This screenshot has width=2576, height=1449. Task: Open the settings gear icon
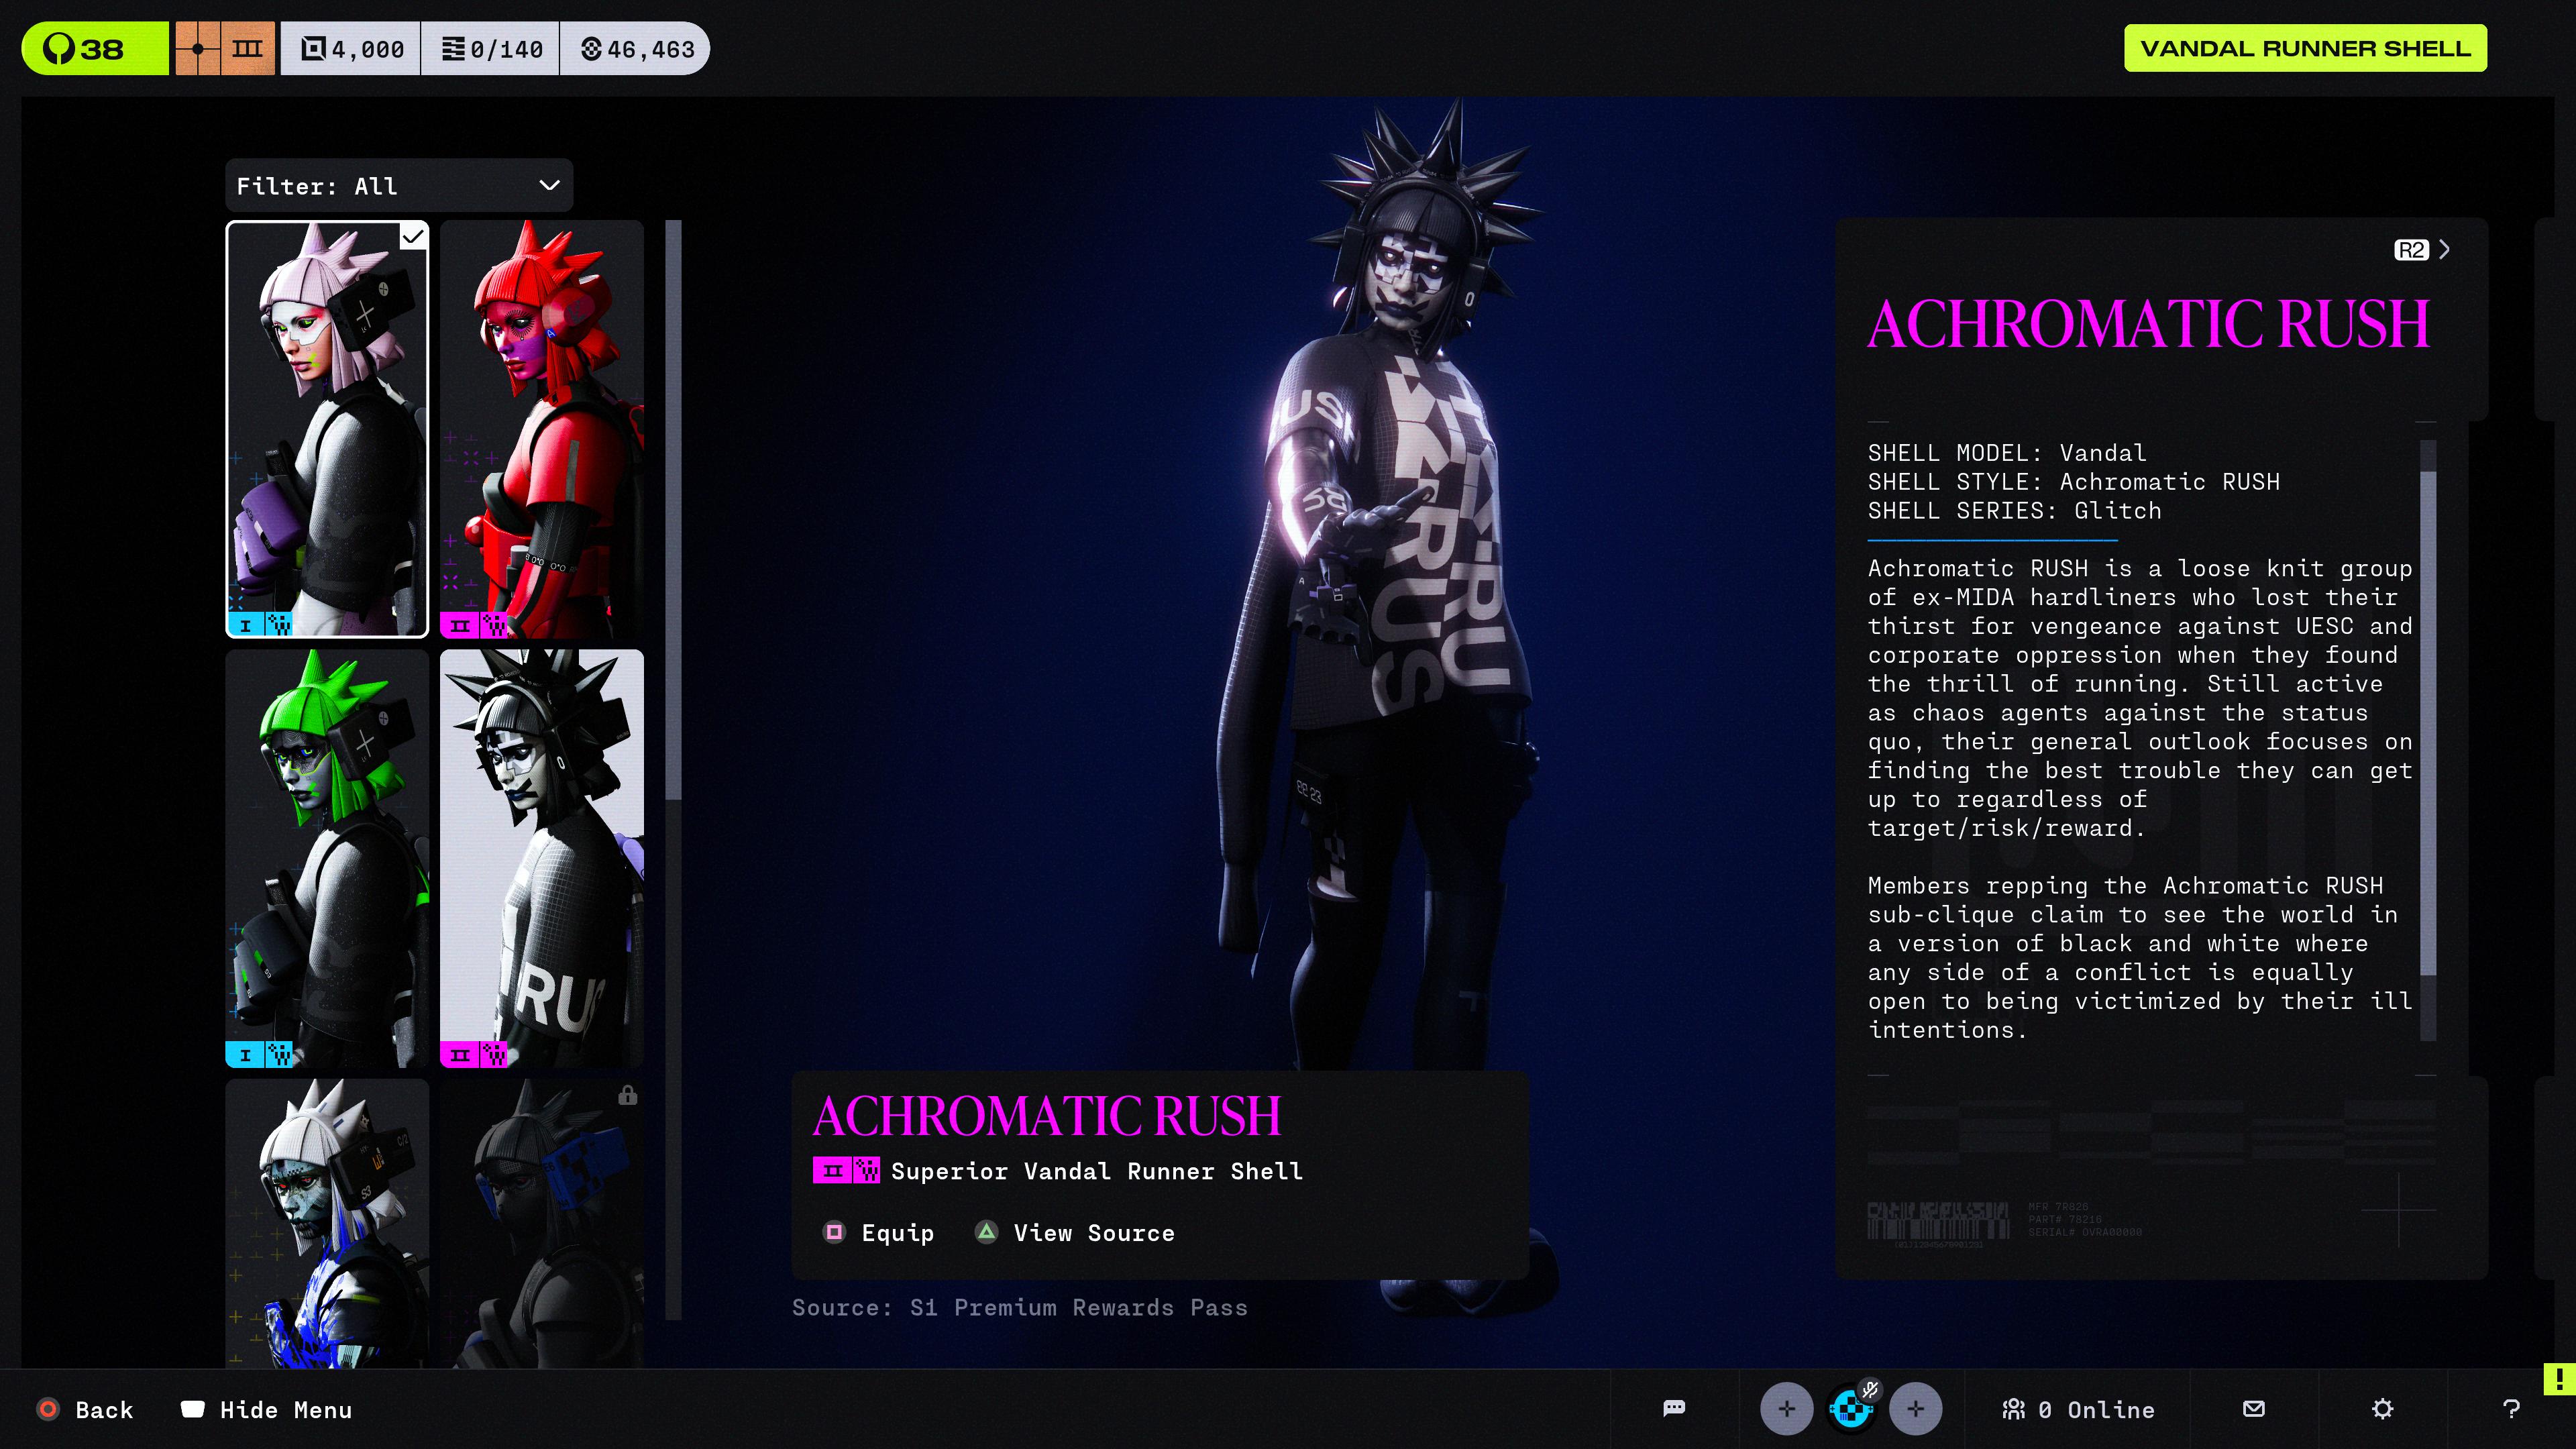[2383, 1409]
